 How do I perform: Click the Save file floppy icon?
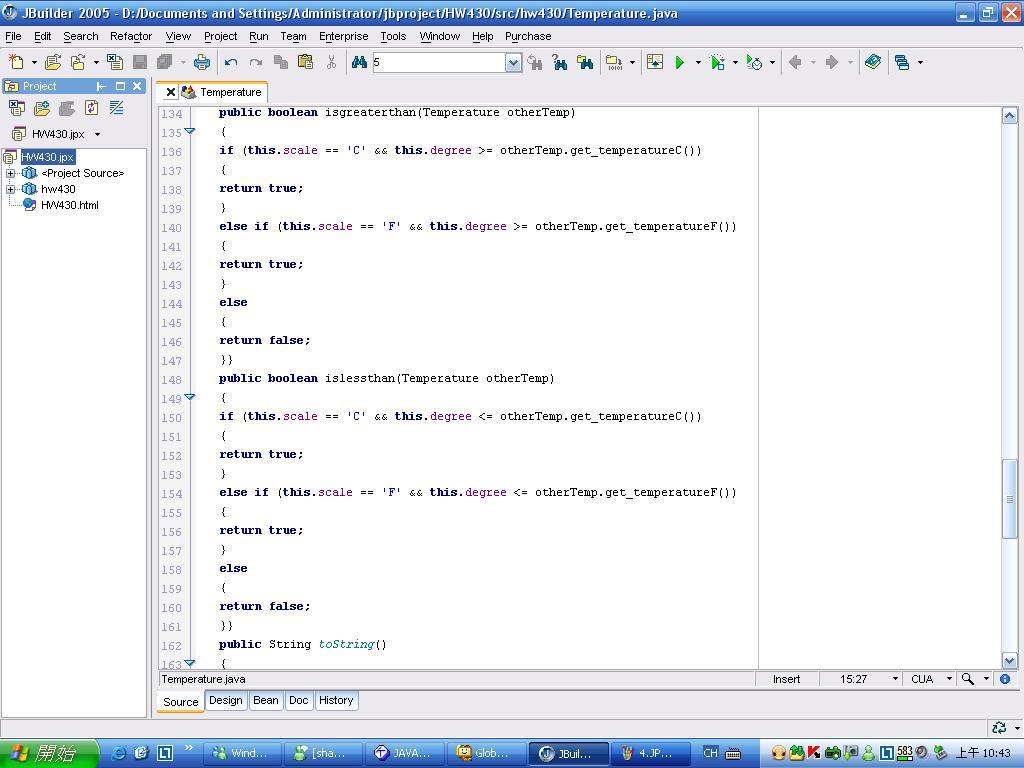140,62
